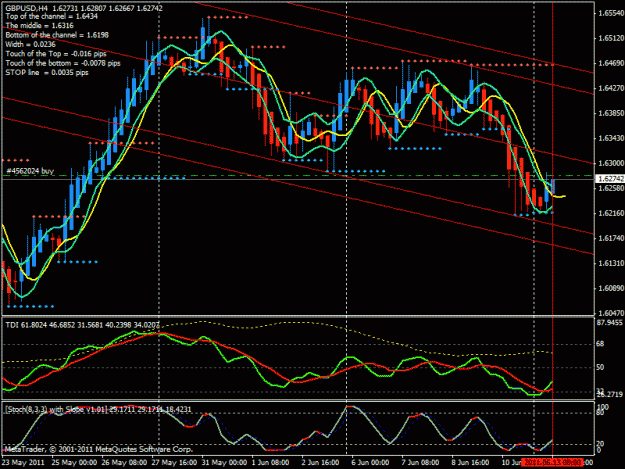Click the MetaTrader MetaQuotes copyright text

click(x=99, y=449)
